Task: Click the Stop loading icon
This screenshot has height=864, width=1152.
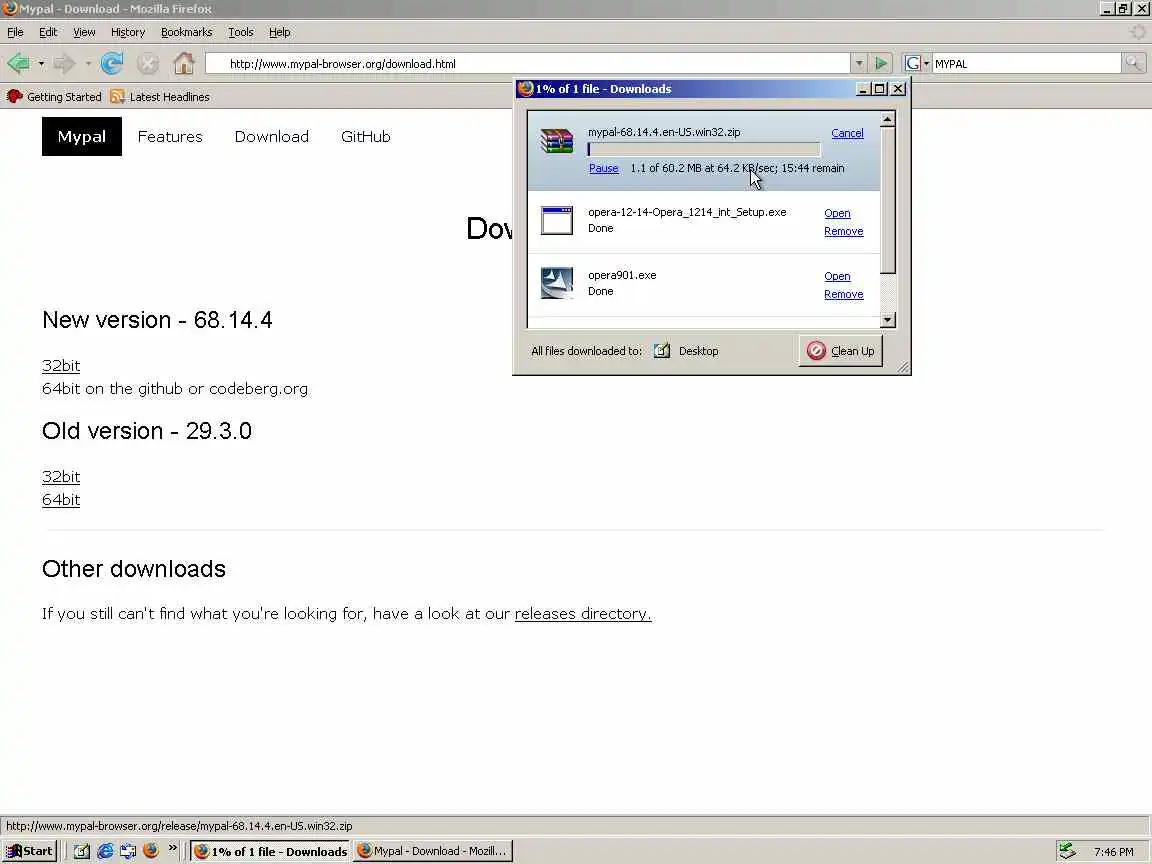Action: pyautogui.click(x=148, y=64)
